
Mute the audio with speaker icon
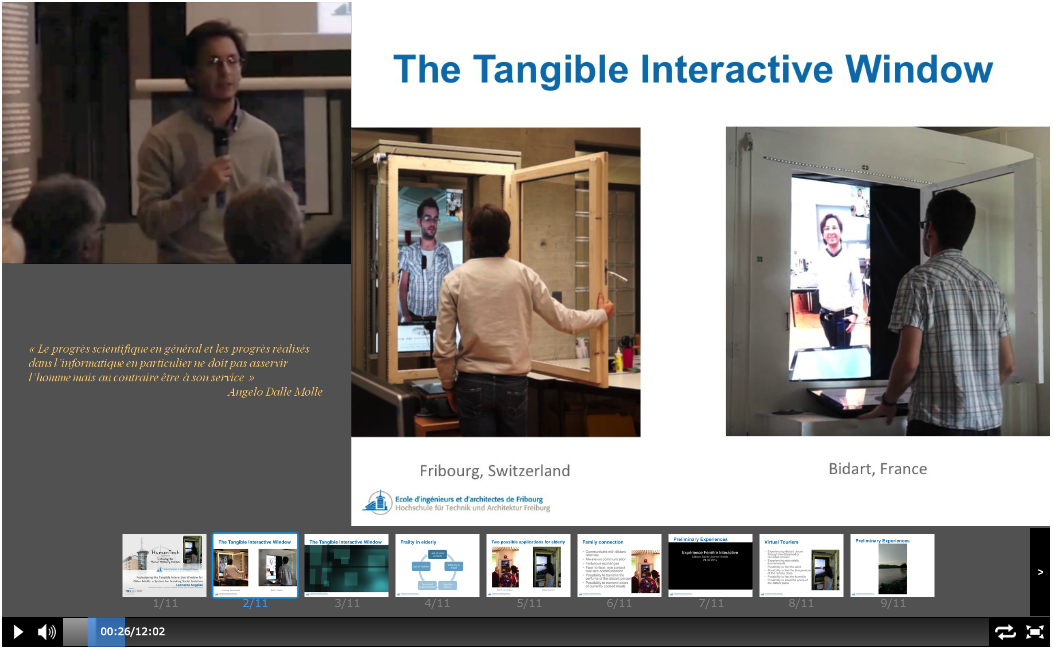[x=47, y=632]
